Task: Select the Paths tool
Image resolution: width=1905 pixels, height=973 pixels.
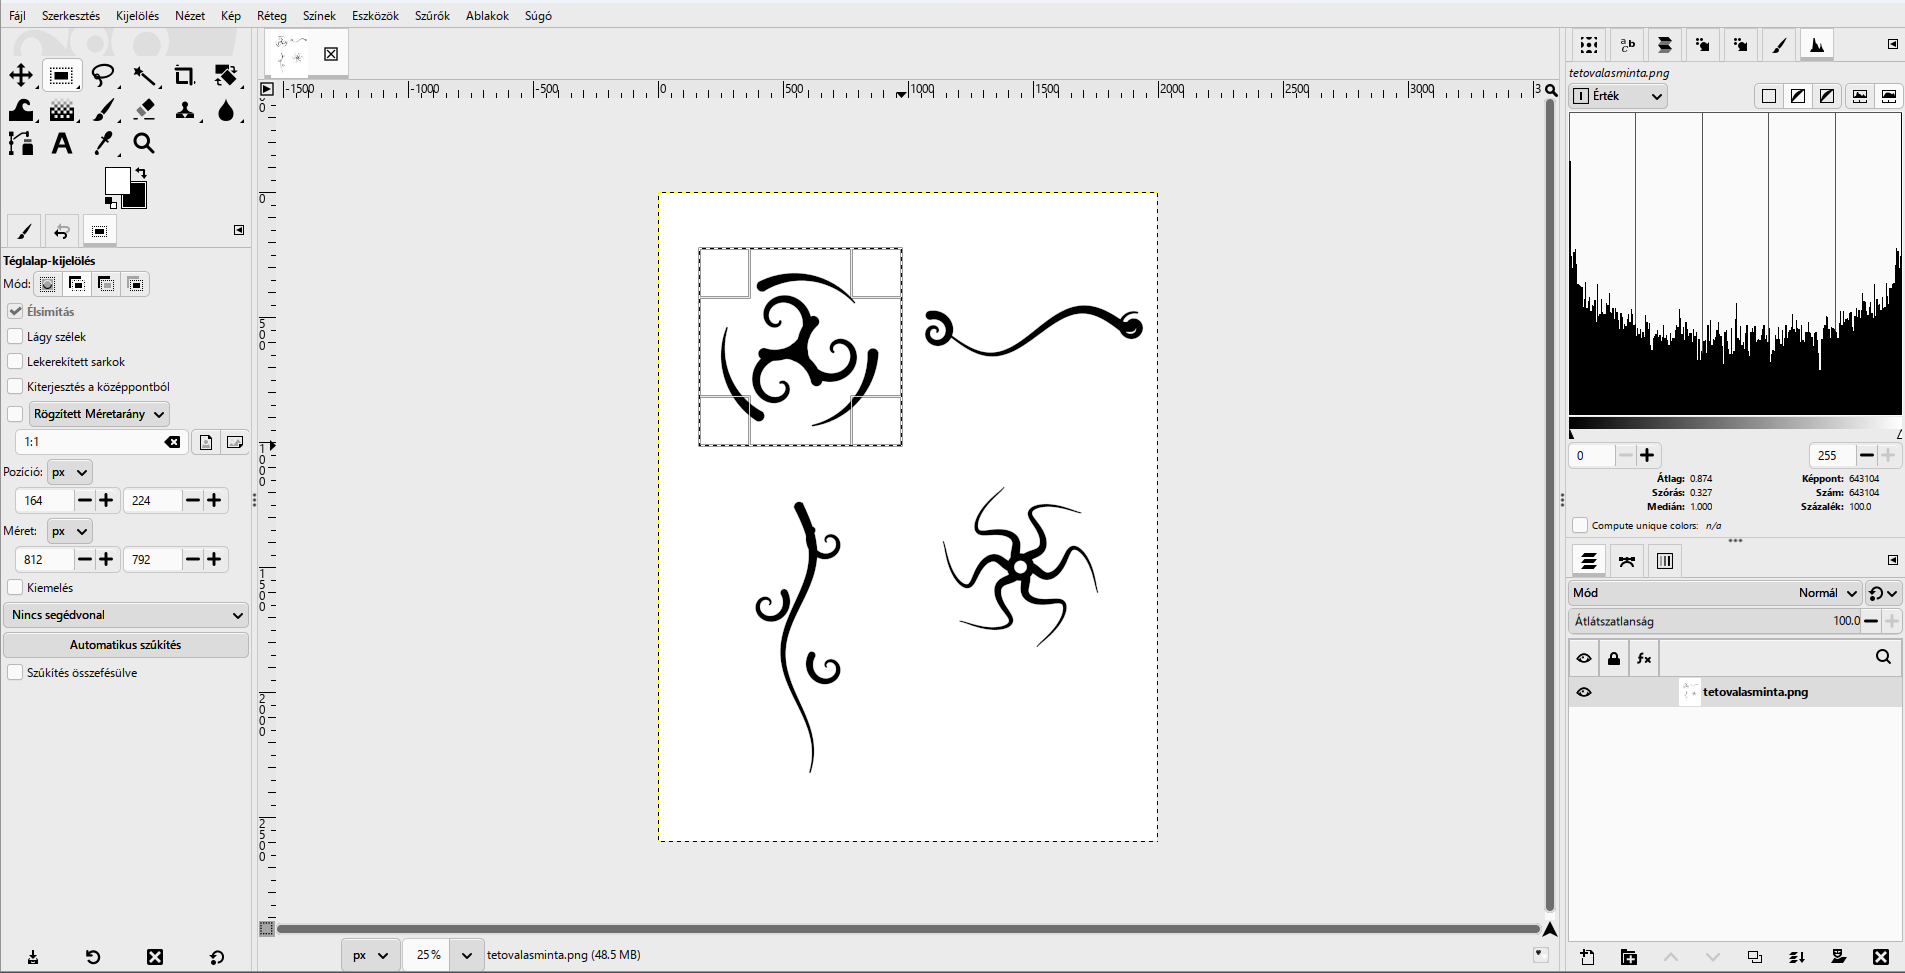Action: point(21,144)
